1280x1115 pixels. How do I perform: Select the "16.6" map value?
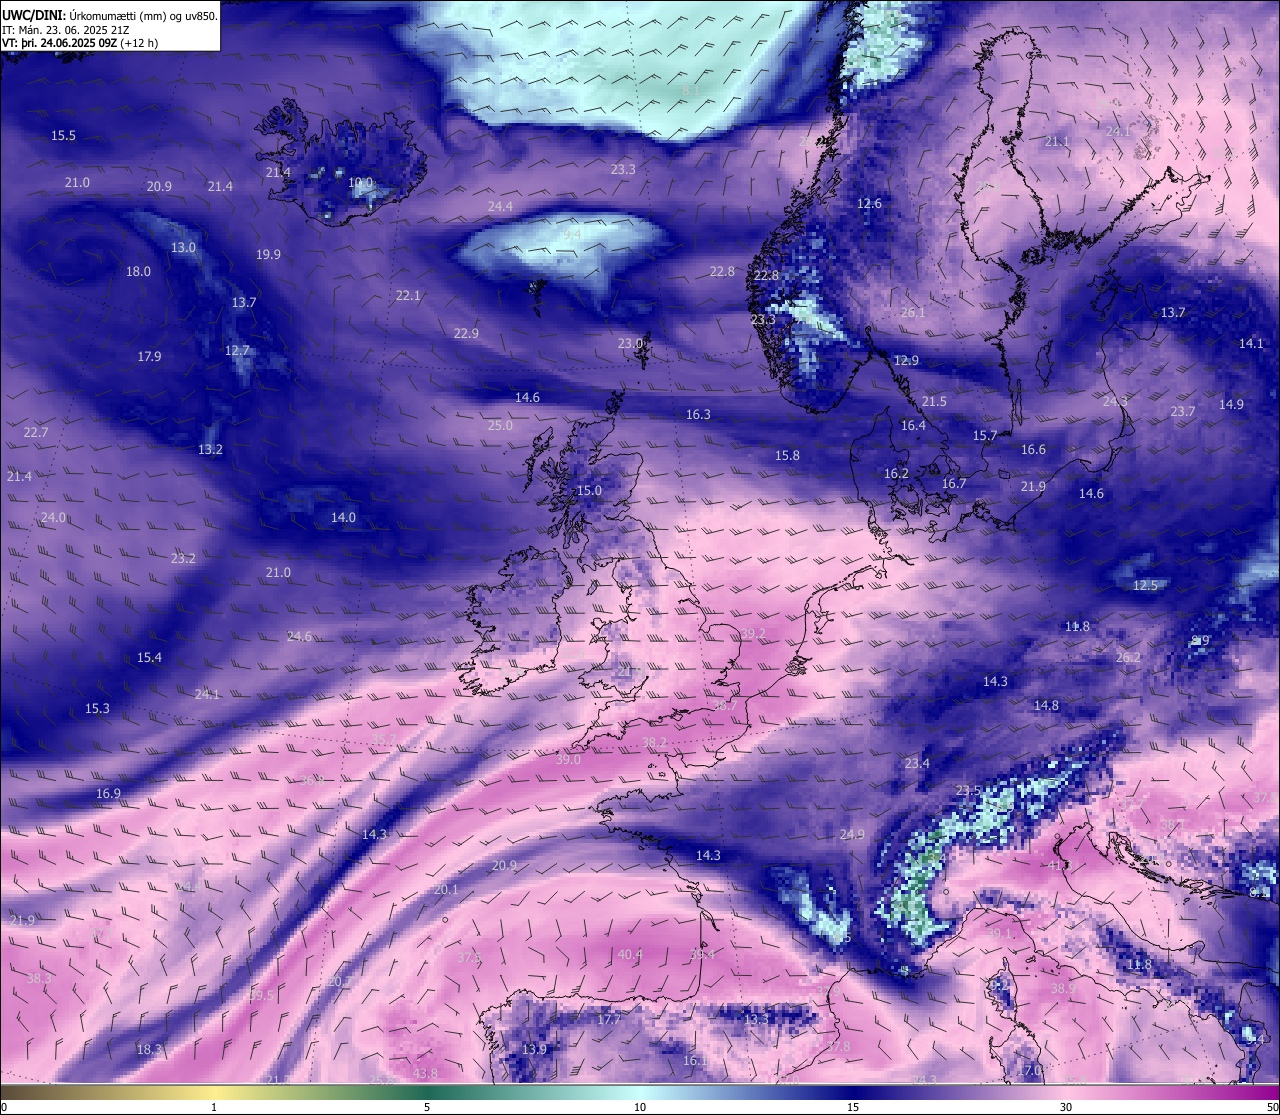pos(1033,449)
